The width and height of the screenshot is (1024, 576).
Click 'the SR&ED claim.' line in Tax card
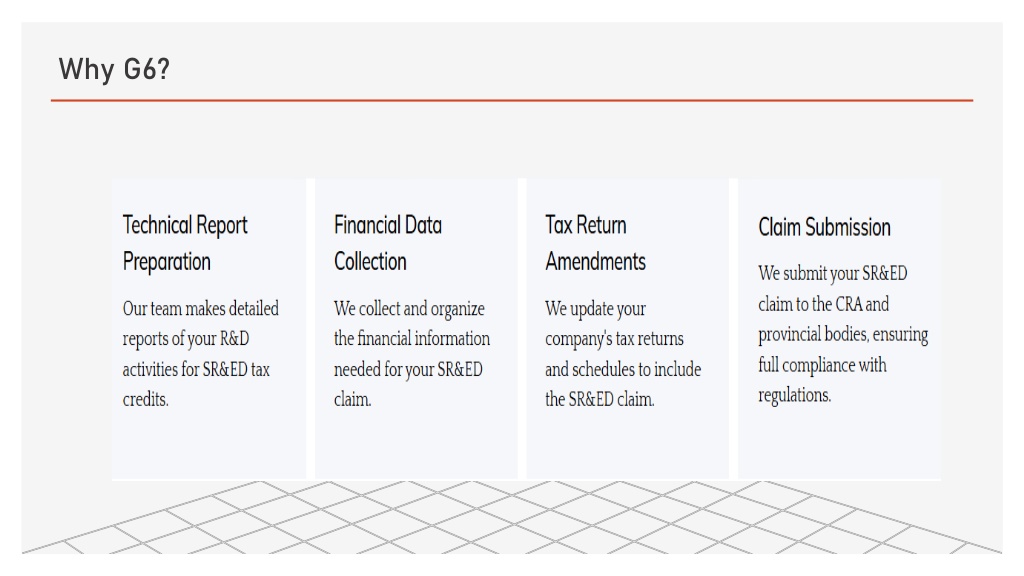[600, 399]
